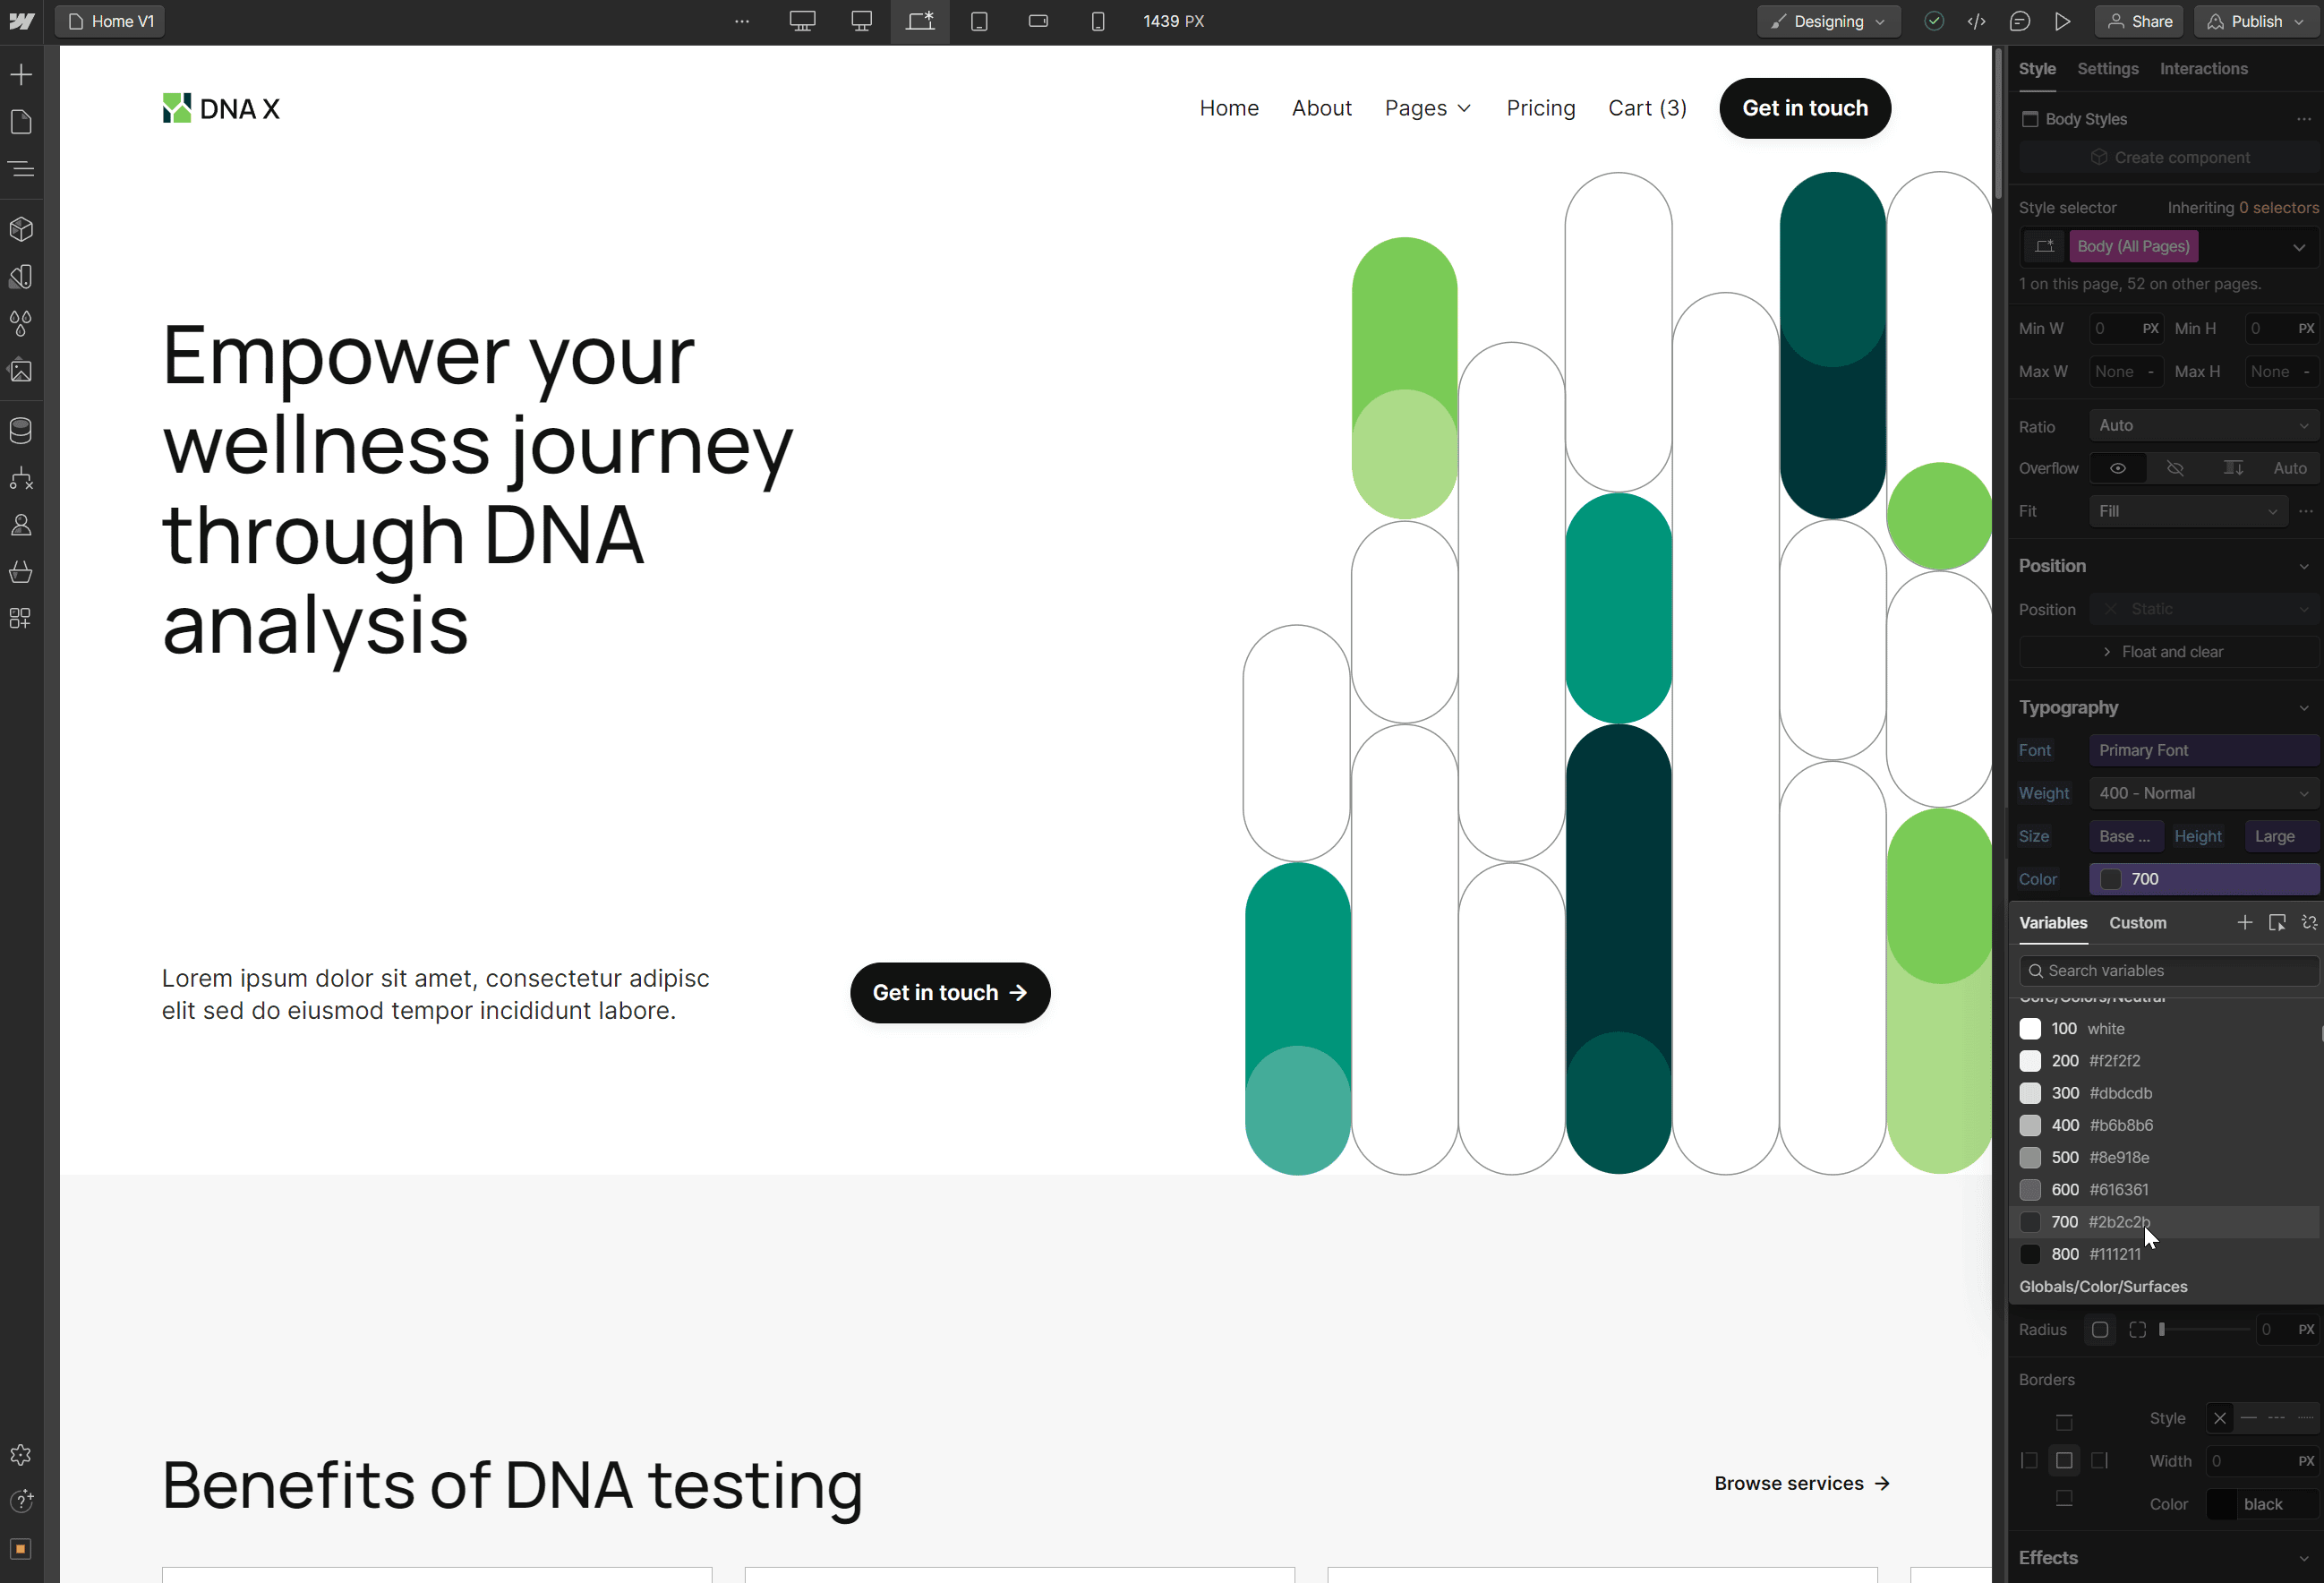Open the Webflow logo menu
This screenshot has height=1583, width=2324.
(x=21, y=21)
